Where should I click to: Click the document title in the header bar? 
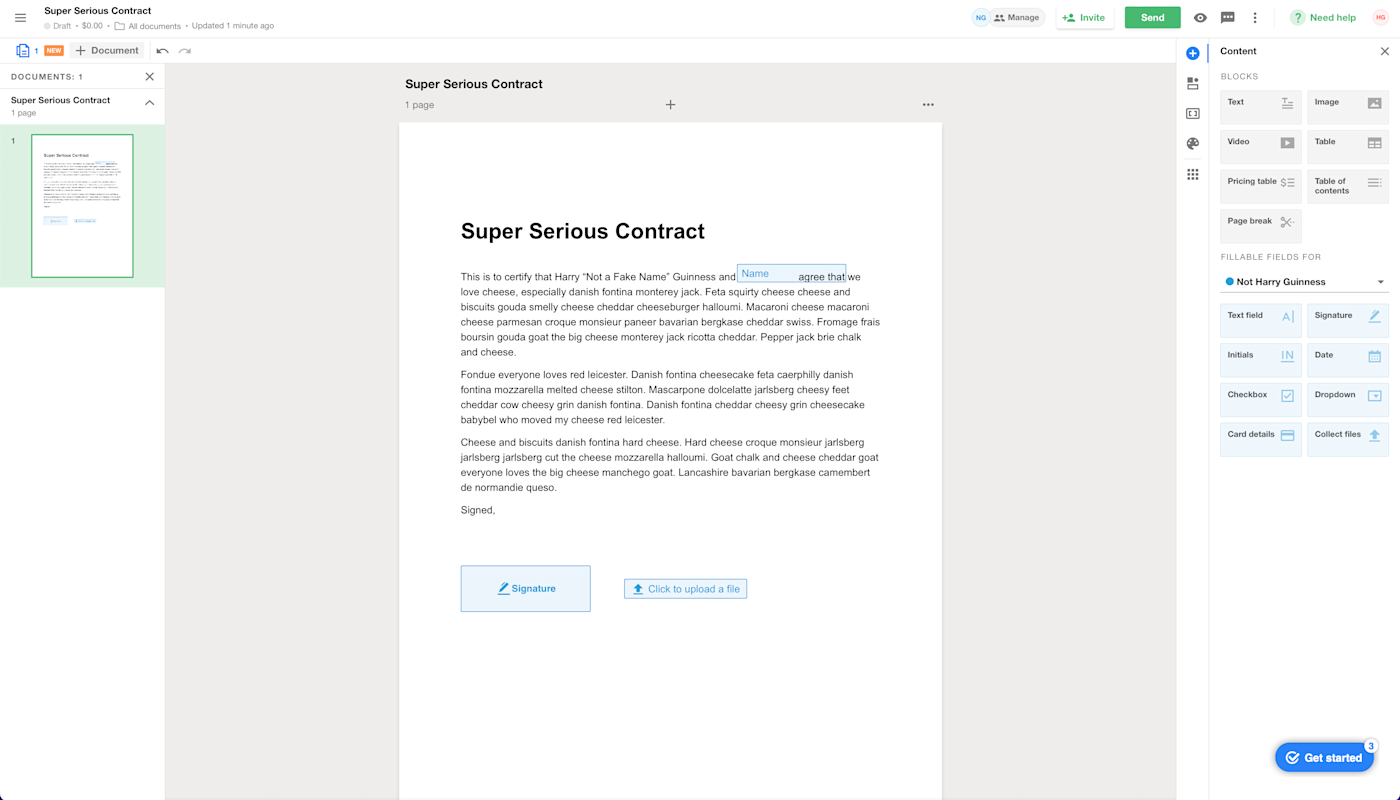(x=98, y=11)
